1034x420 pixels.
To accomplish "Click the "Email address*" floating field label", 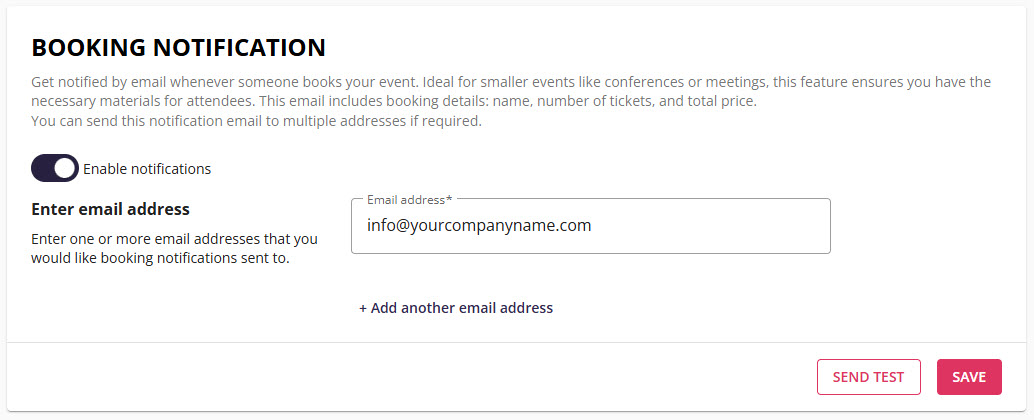I will (x=406, y=200).
